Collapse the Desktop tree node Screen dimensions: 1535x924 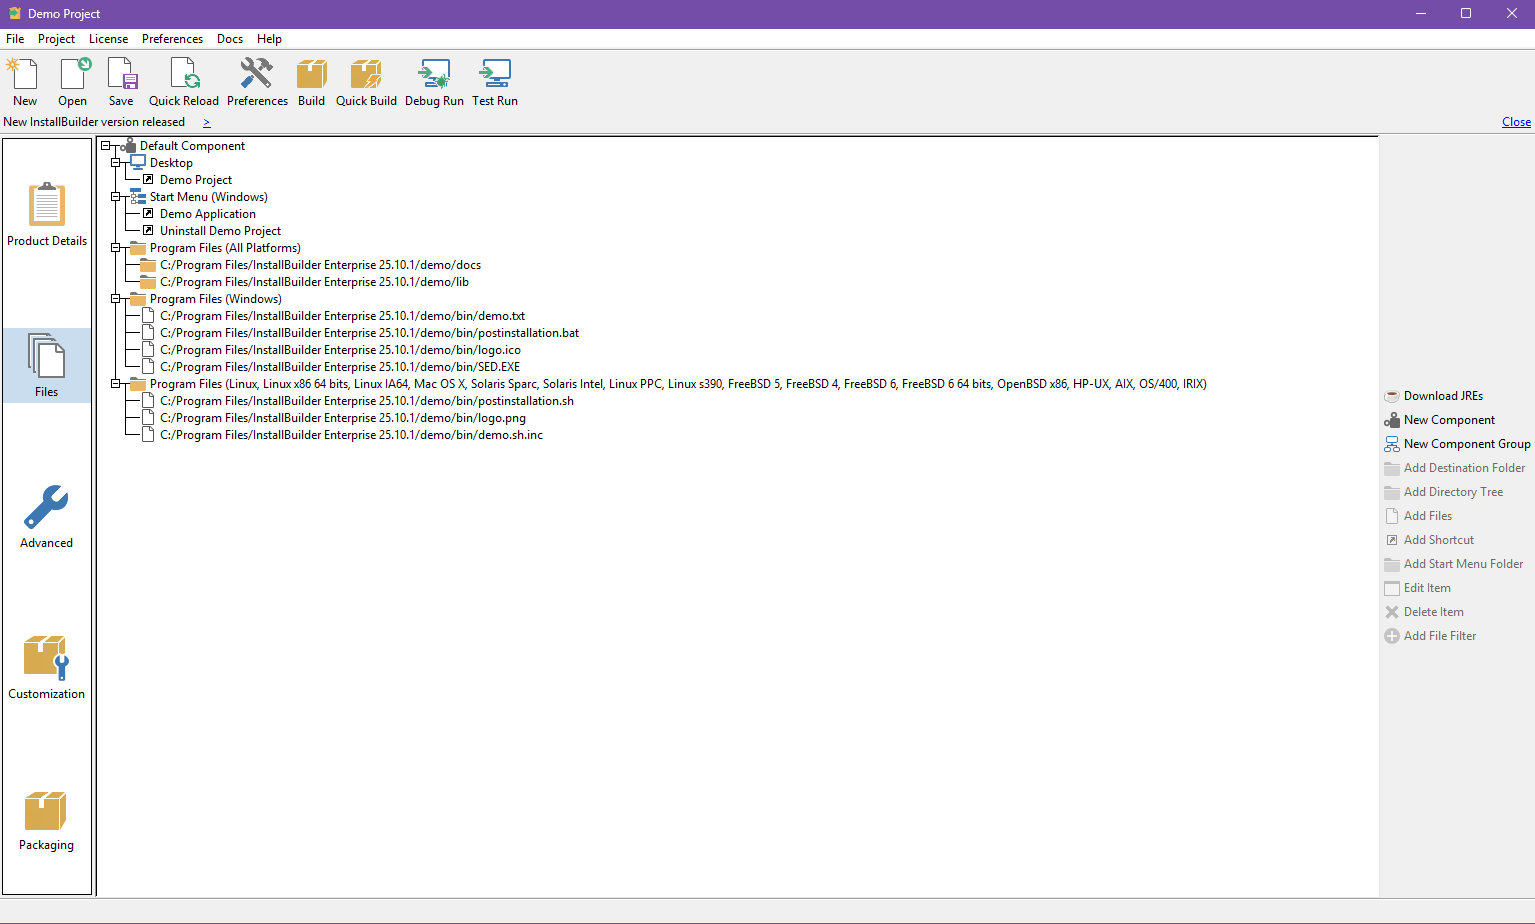pyautogui.click(x=115, y=163)
